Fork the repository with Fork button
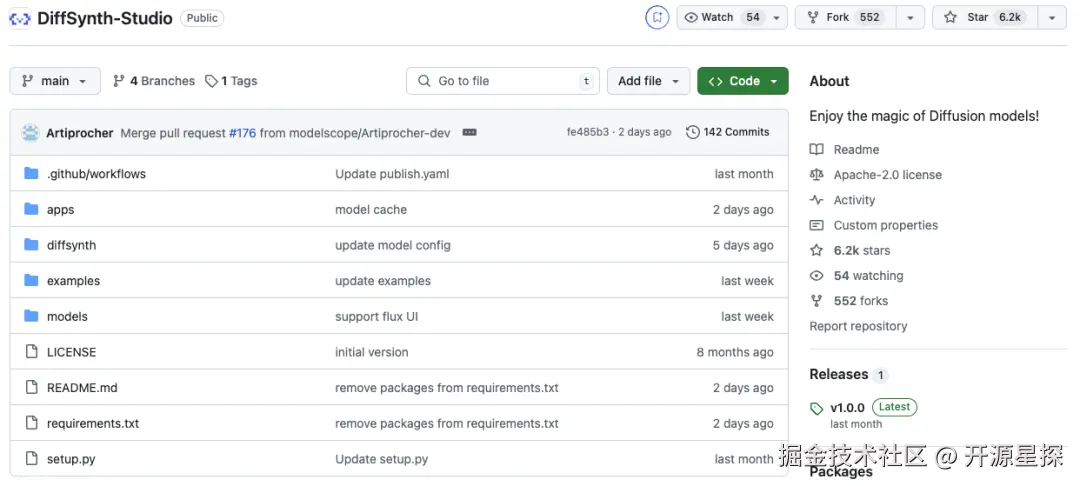 click(846, 17)
